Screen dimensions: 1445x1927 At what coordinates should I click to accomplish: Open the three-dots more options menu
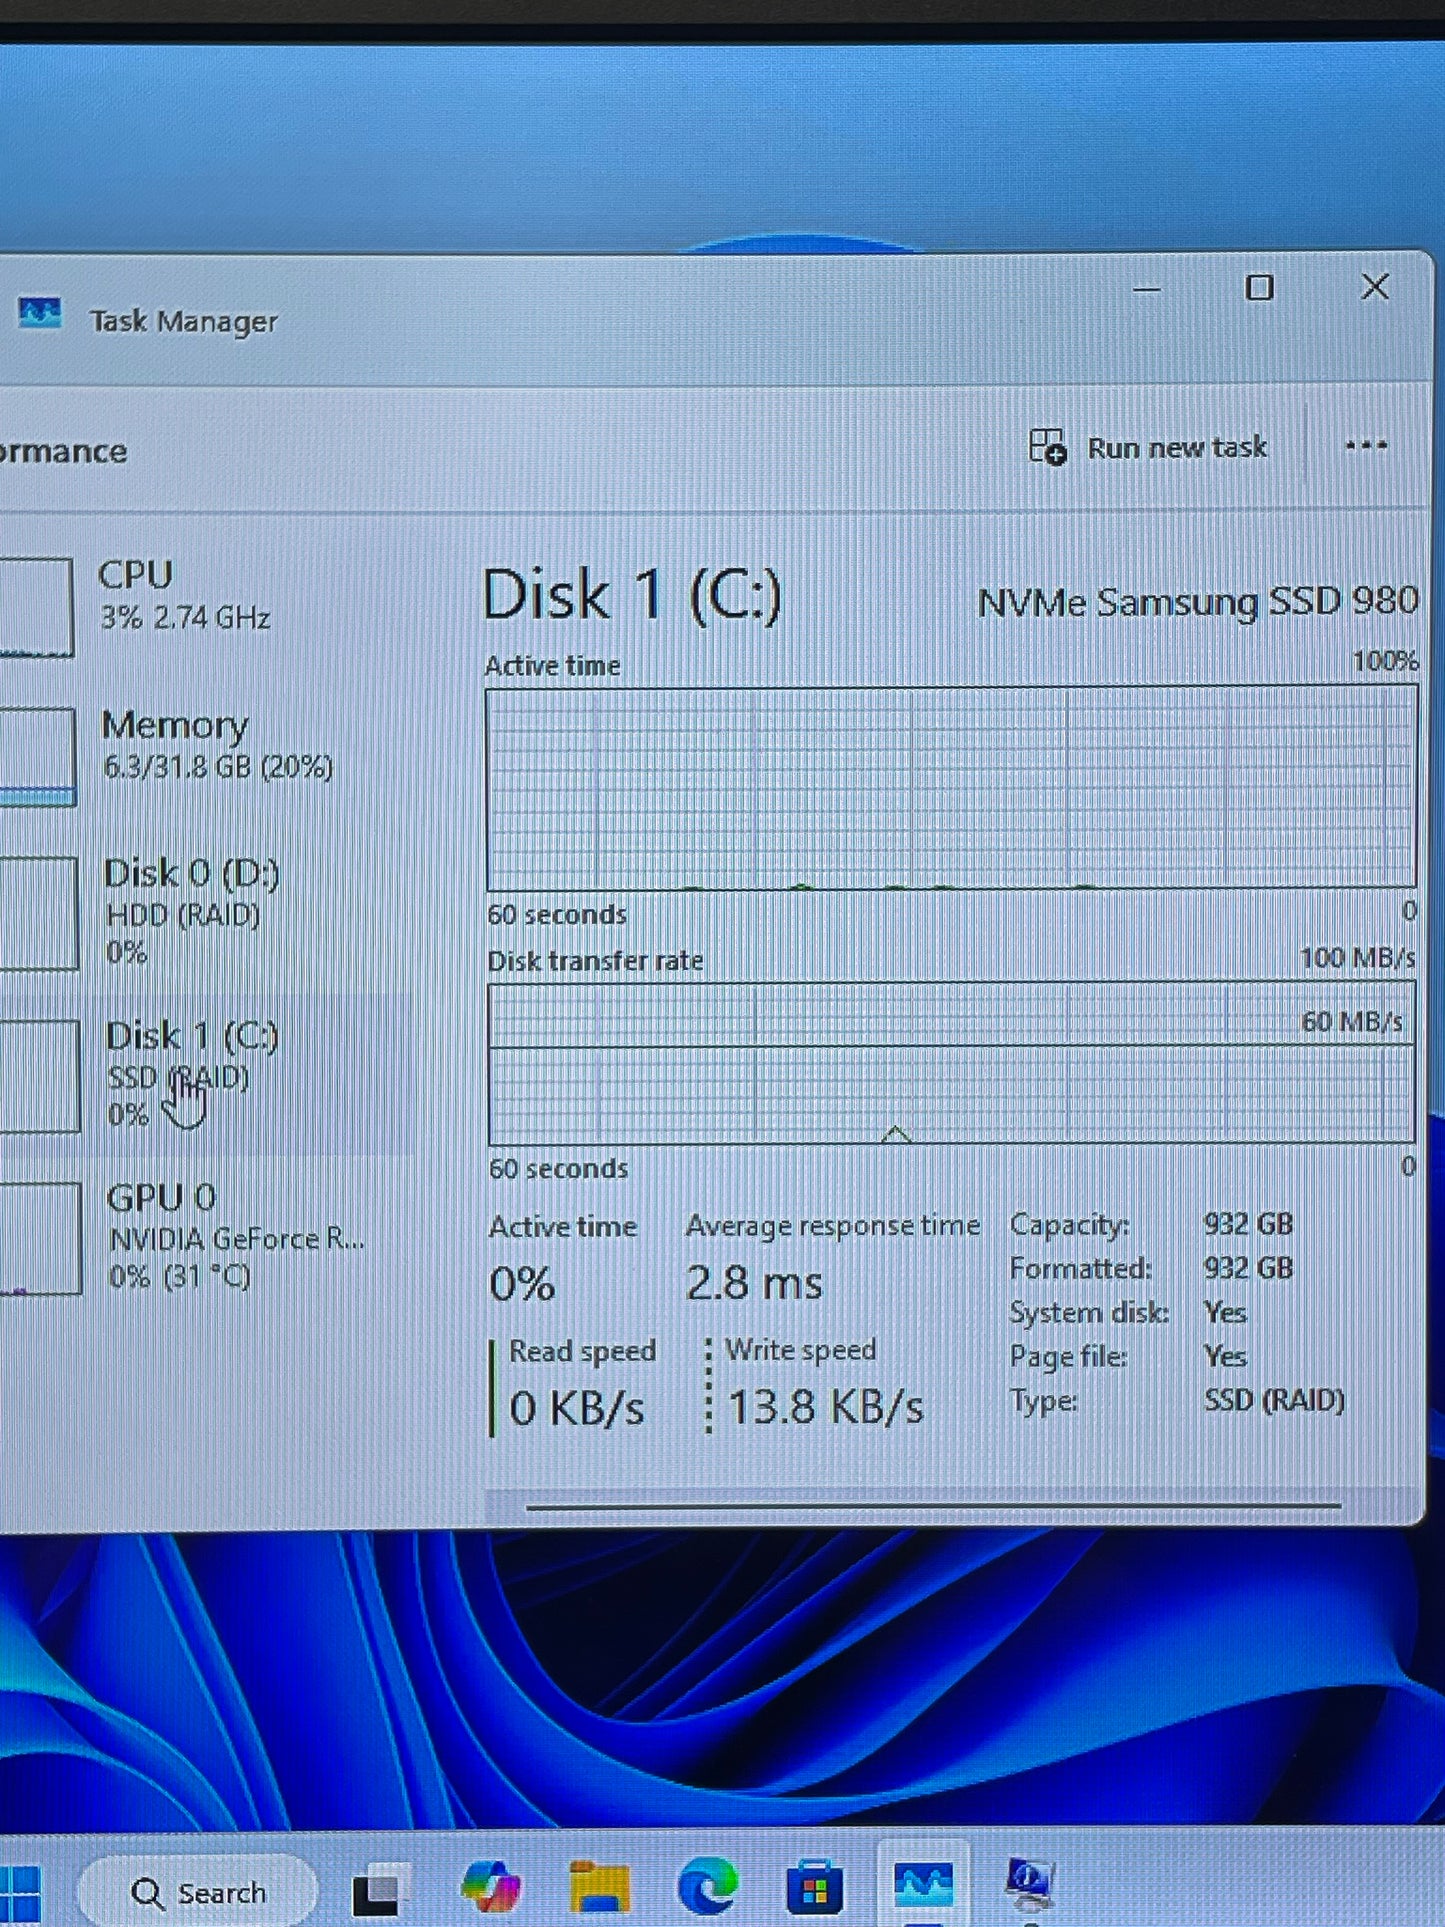(1366, 446)
